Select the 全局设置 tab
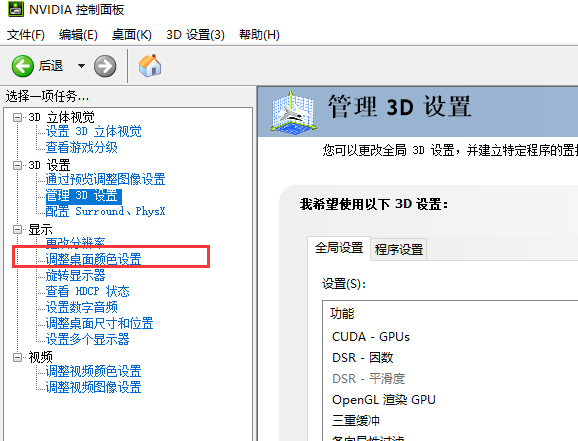 tap(339, 248)
